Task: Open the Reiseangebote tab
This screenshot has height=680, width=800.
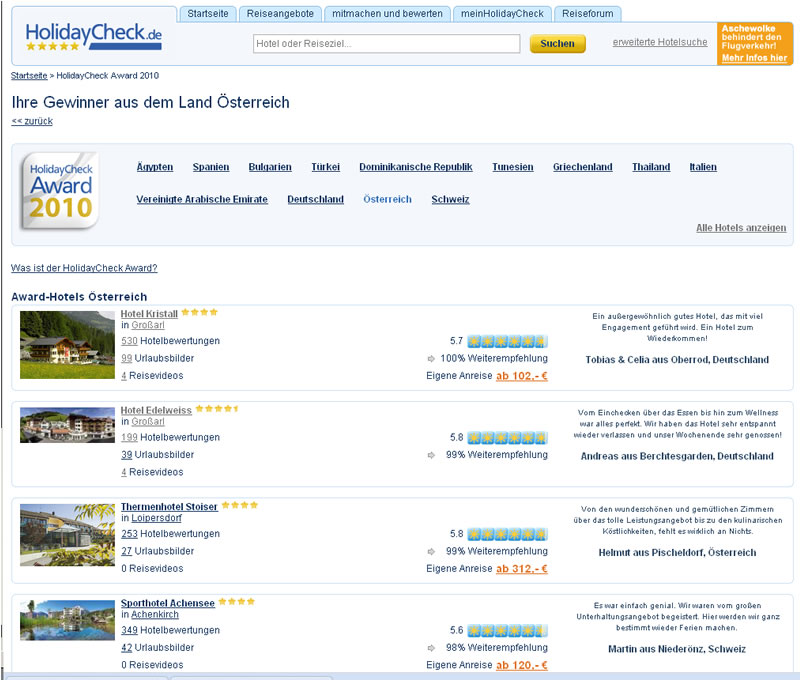Action: click(x=280, y=14)
